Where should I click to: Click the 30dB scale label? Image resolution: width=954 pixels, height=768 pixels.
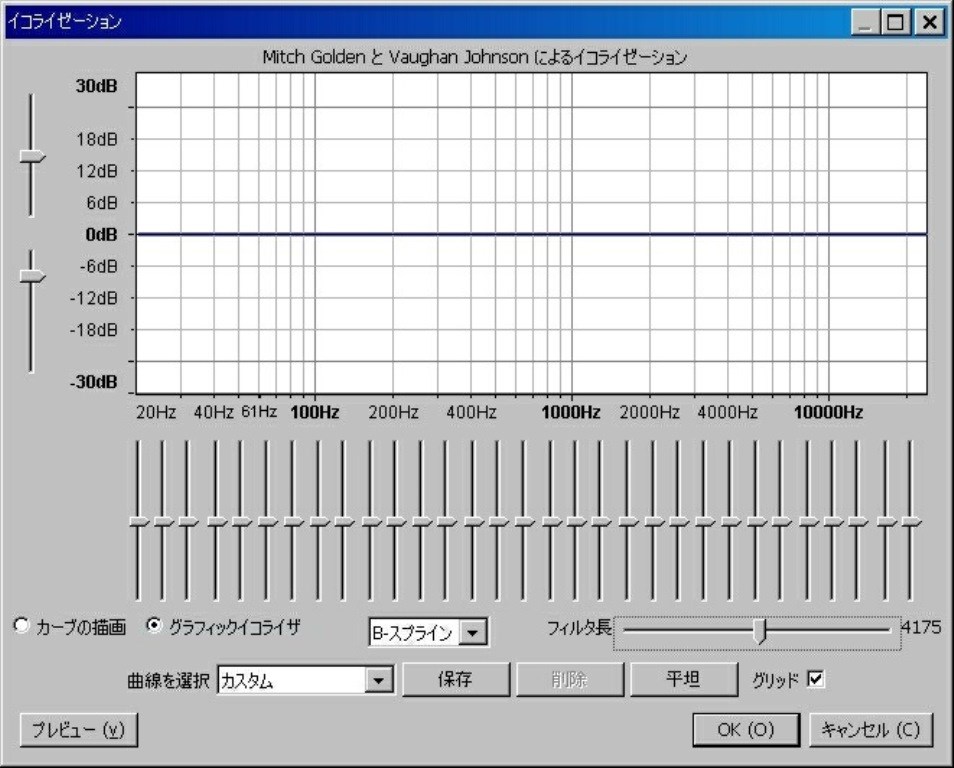click(97, 86)
